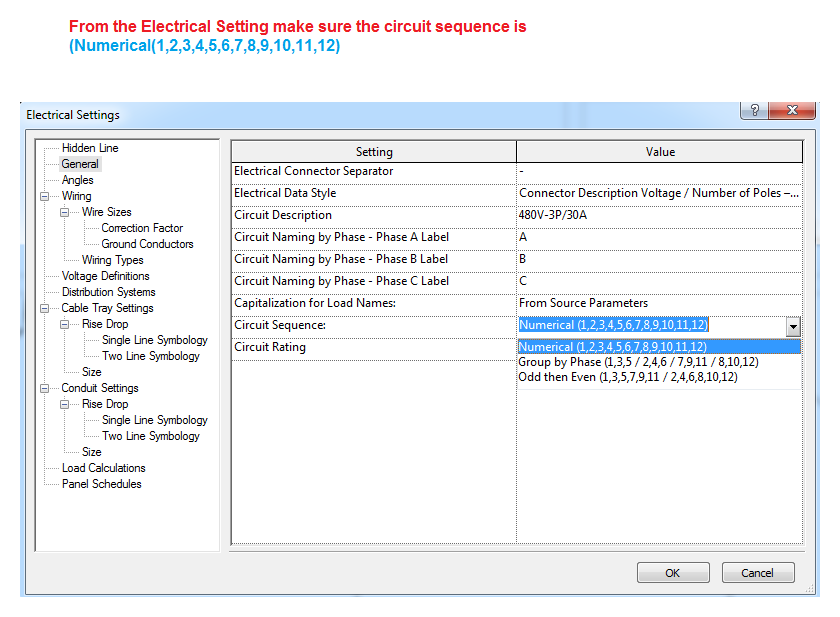Edit Phase B Label value
This screenshot has width=840, height=617.
click(659, 259)
